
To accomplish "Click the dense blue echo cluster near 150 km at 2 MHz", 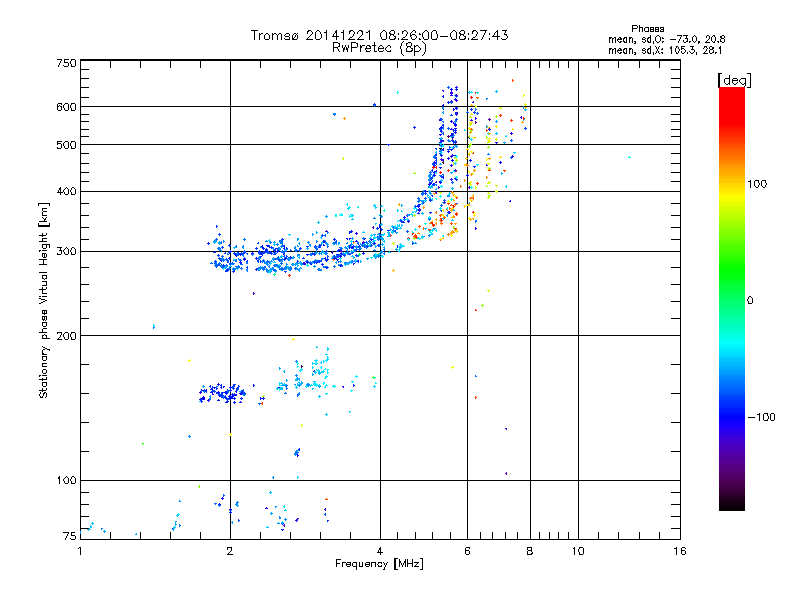I will coord(222,393).
